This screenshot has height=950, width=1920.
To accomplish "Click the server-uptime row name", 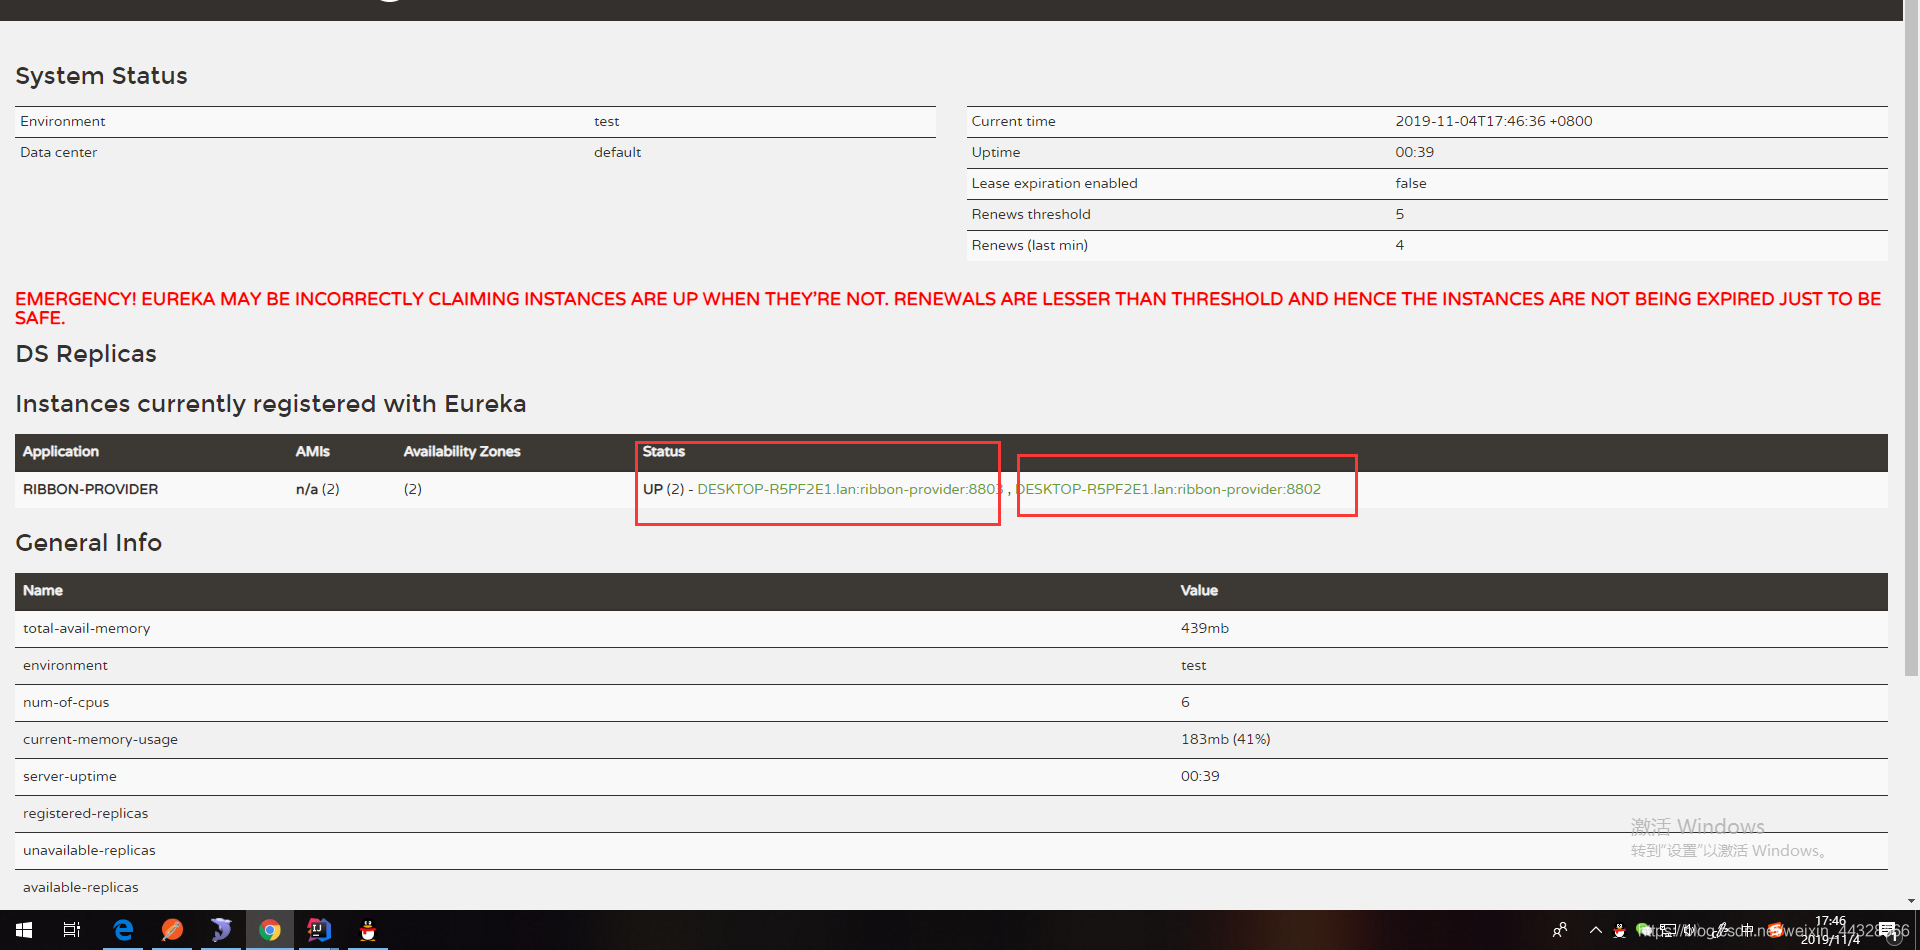I will pyautogui.click(x=69, y=776).
